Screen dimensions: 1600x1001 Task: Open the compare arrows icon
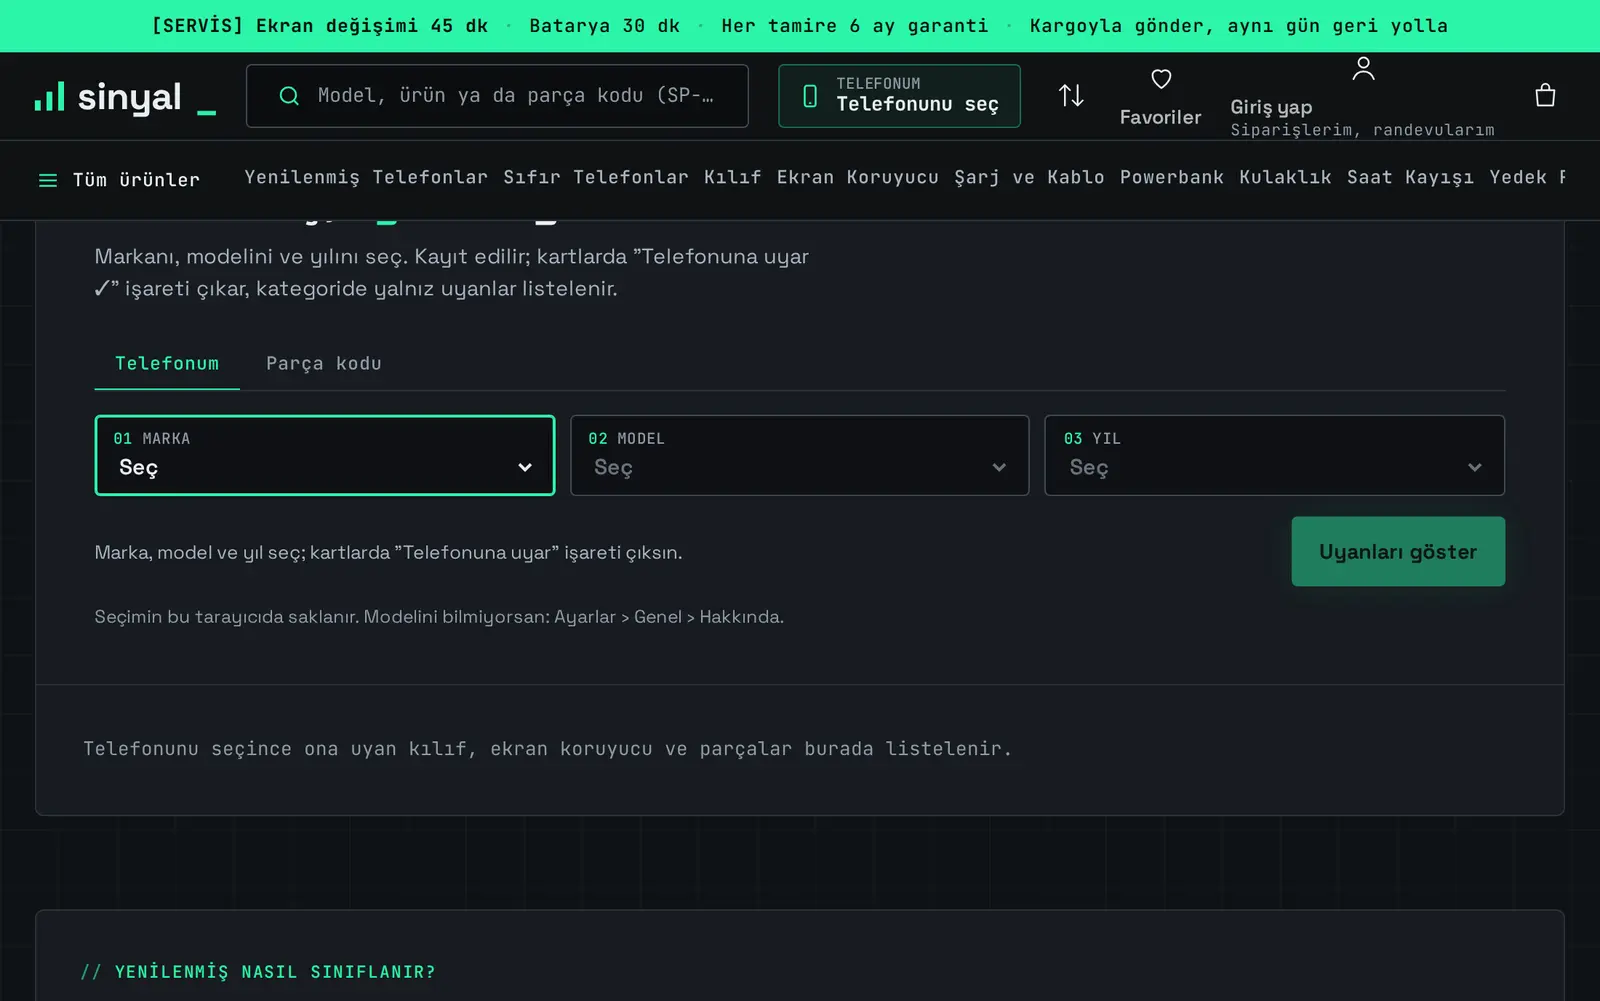(x=1071, y=96)
